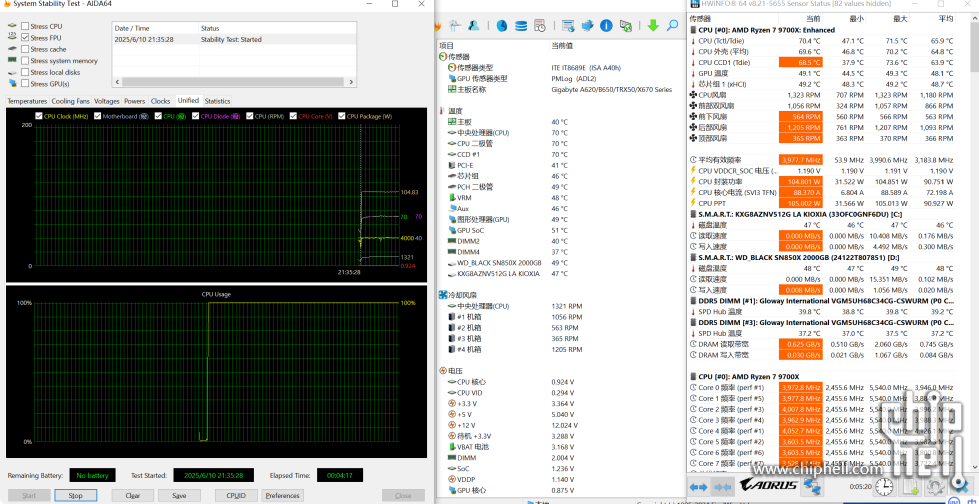Click the green download arrow icon
The image size is (979, 504).
click(x=653, y=26)
